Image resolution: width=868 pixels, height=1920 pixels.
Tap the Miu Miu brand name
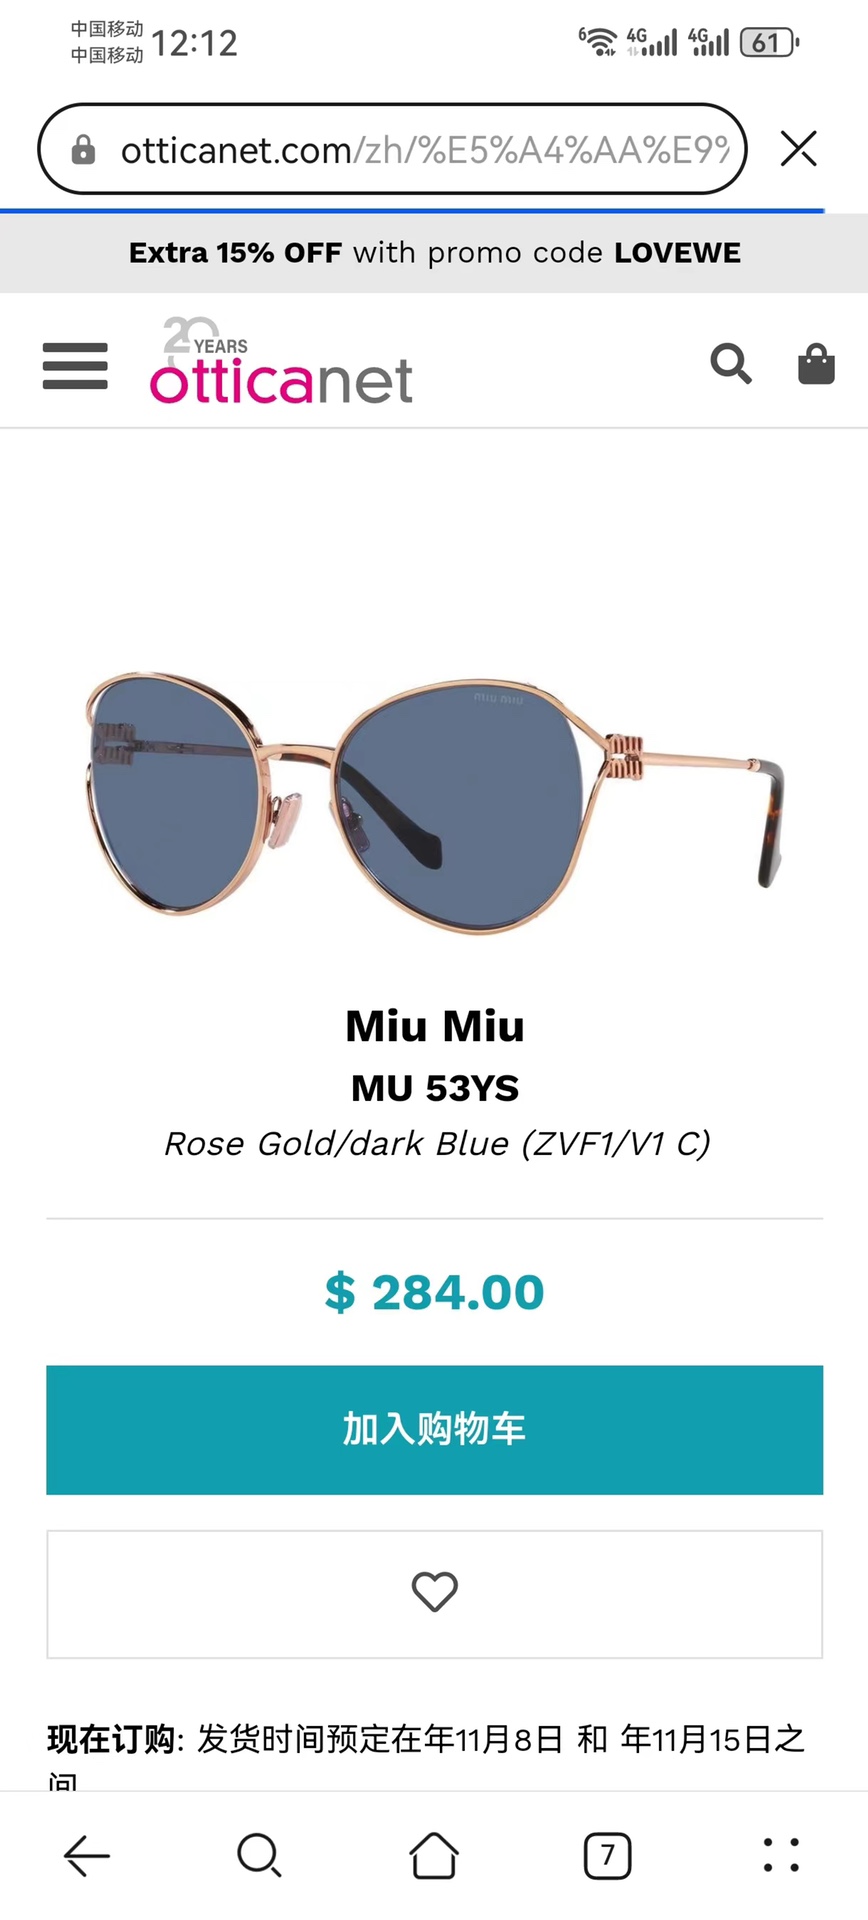[435, 1026]
